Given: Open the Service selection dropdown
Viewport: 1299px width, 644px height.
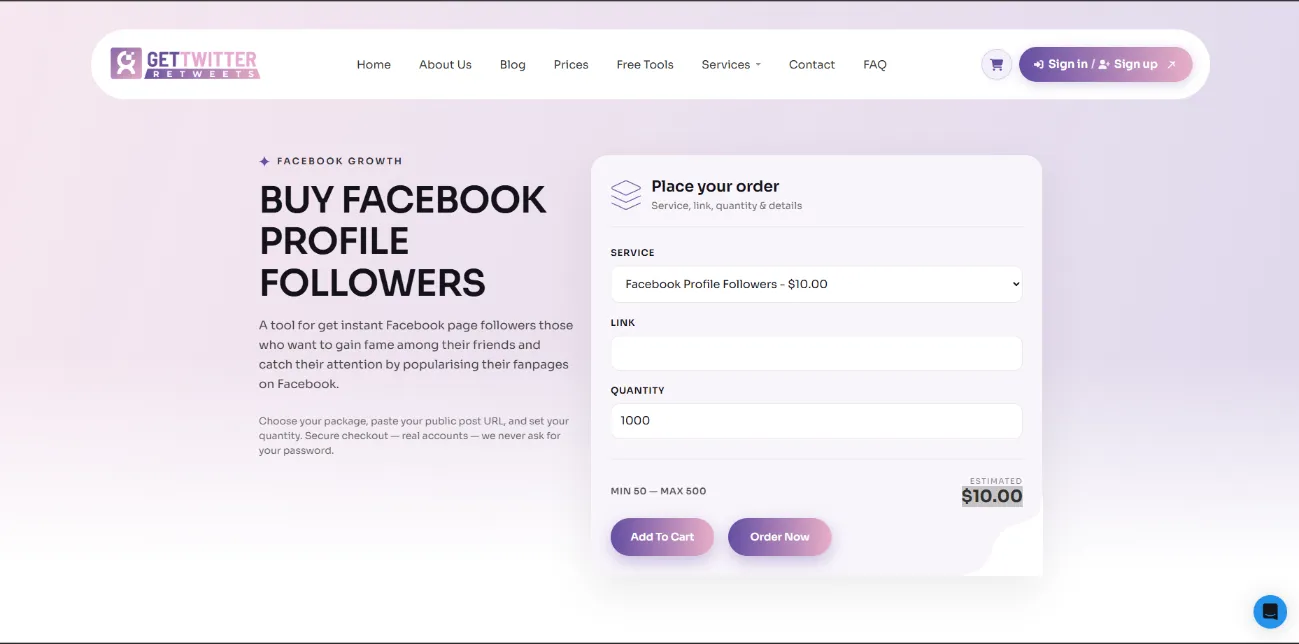Looking at the screenshot, I should click(x=816, y=284).
